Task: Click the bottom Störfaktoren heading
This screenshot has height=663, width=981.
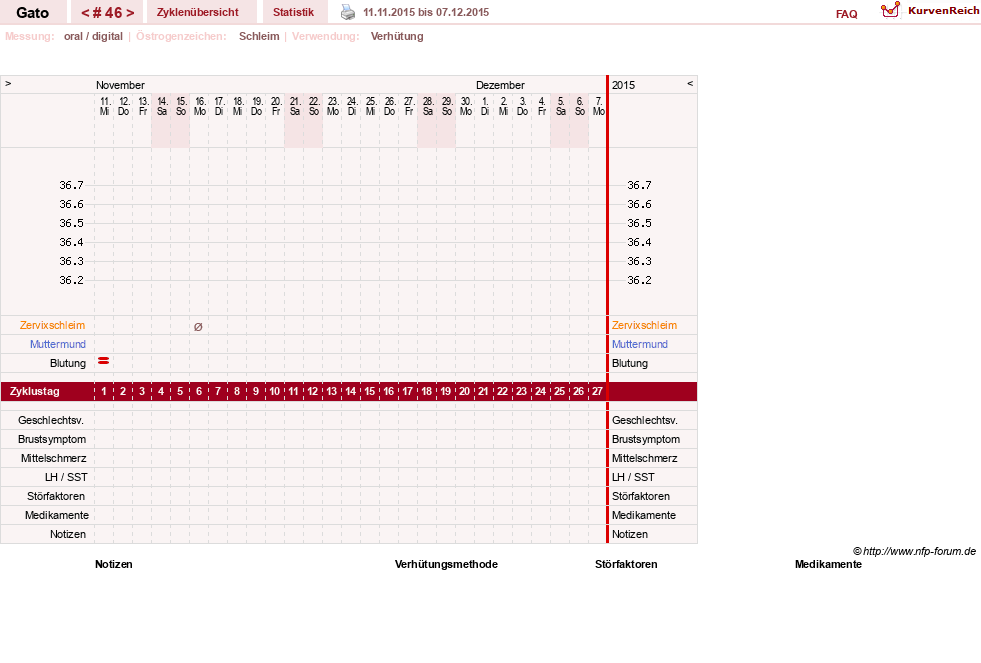Action: point(626,564)
